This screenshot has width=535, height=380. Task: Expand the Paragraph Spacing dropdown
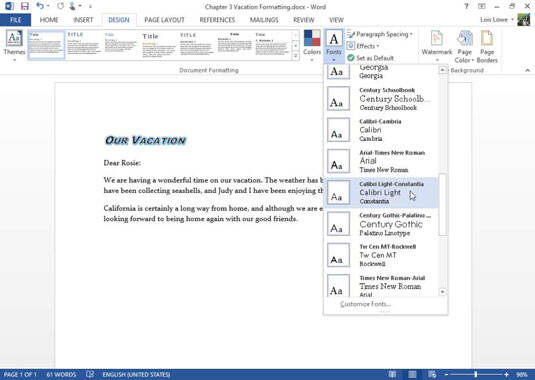pyautogui.click(x=380, y=34)
